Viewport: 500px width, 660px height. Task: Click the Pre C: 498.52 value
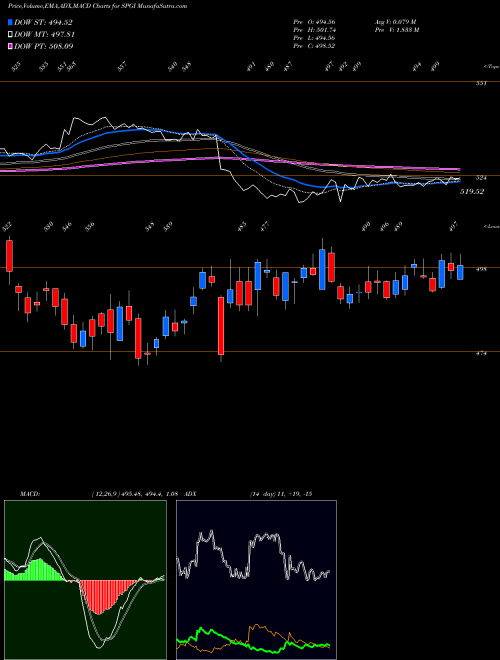(314, 46)
